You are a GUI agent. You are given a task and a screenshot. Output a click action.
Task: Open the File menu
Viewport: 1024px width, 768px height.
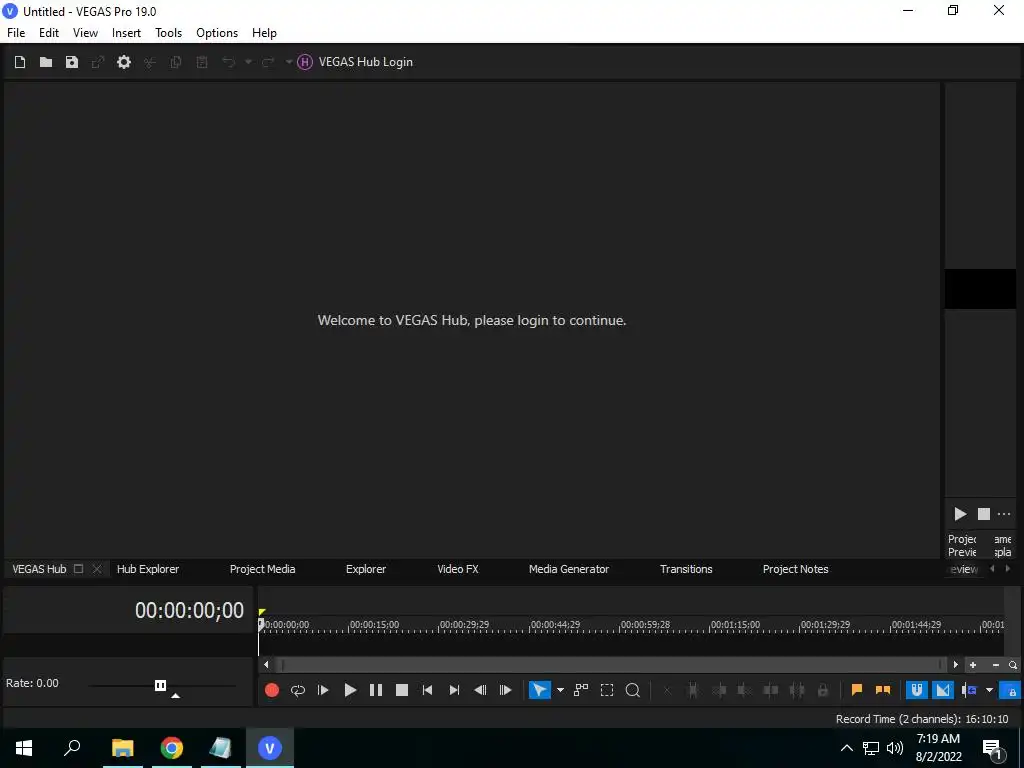coord(16,33)
